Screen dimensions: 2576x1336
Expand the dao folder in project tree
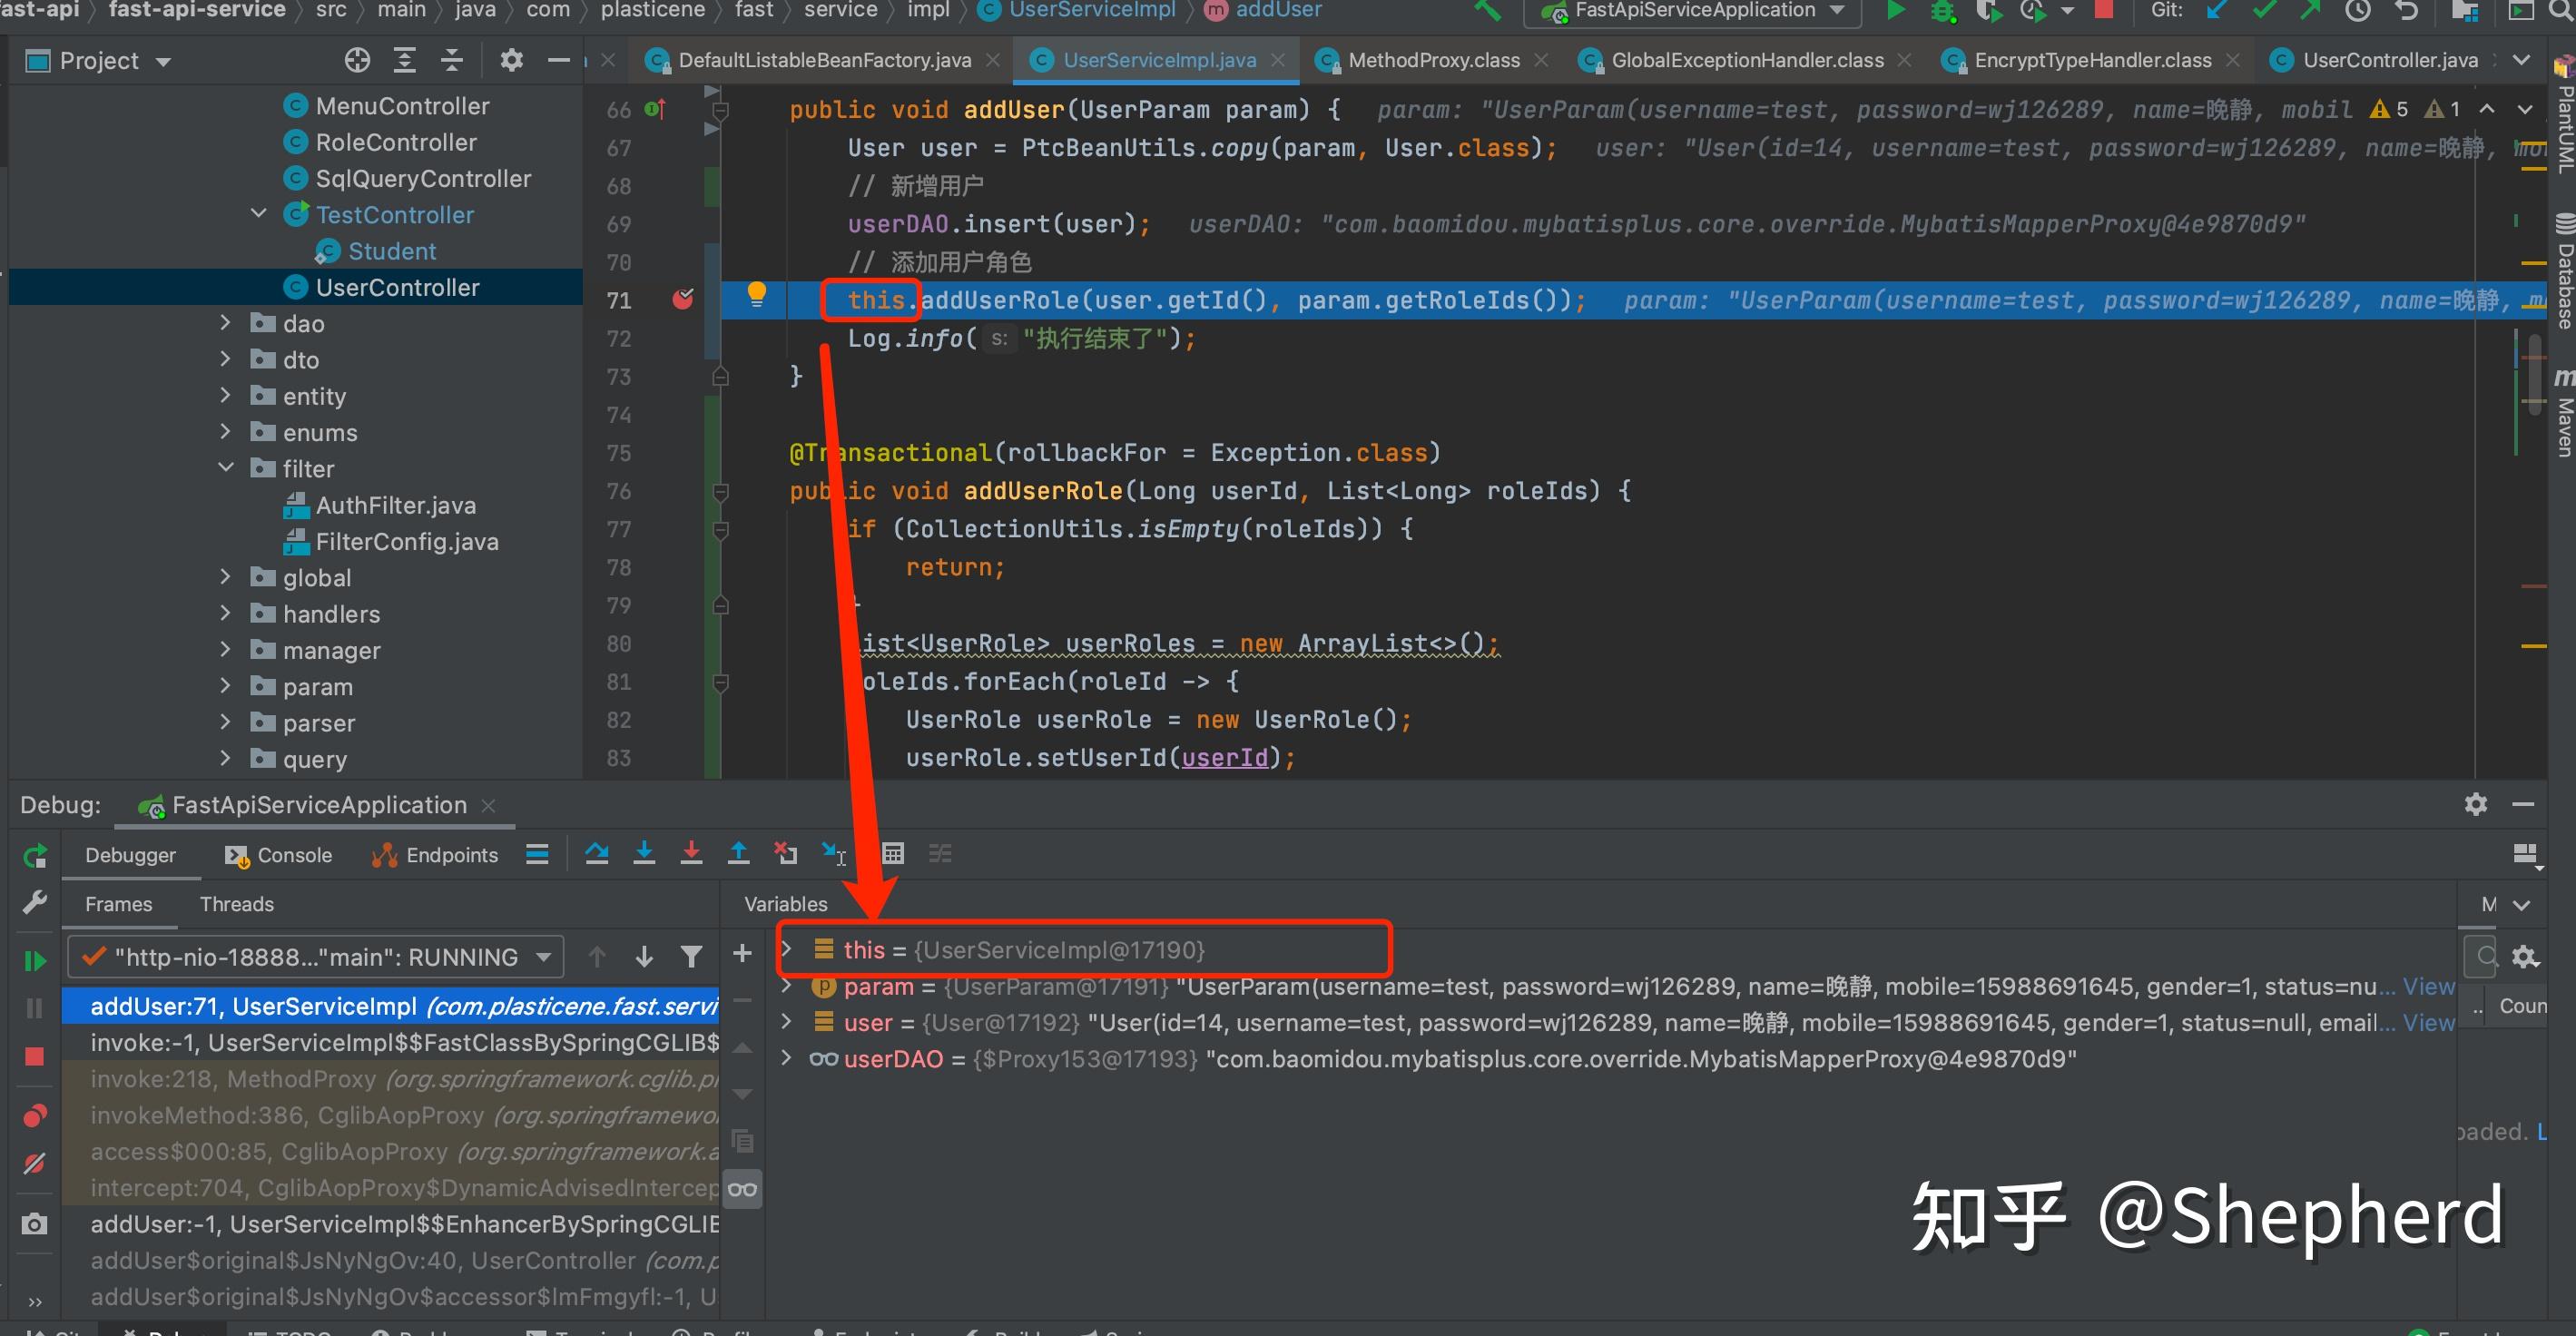coord(225,323)
